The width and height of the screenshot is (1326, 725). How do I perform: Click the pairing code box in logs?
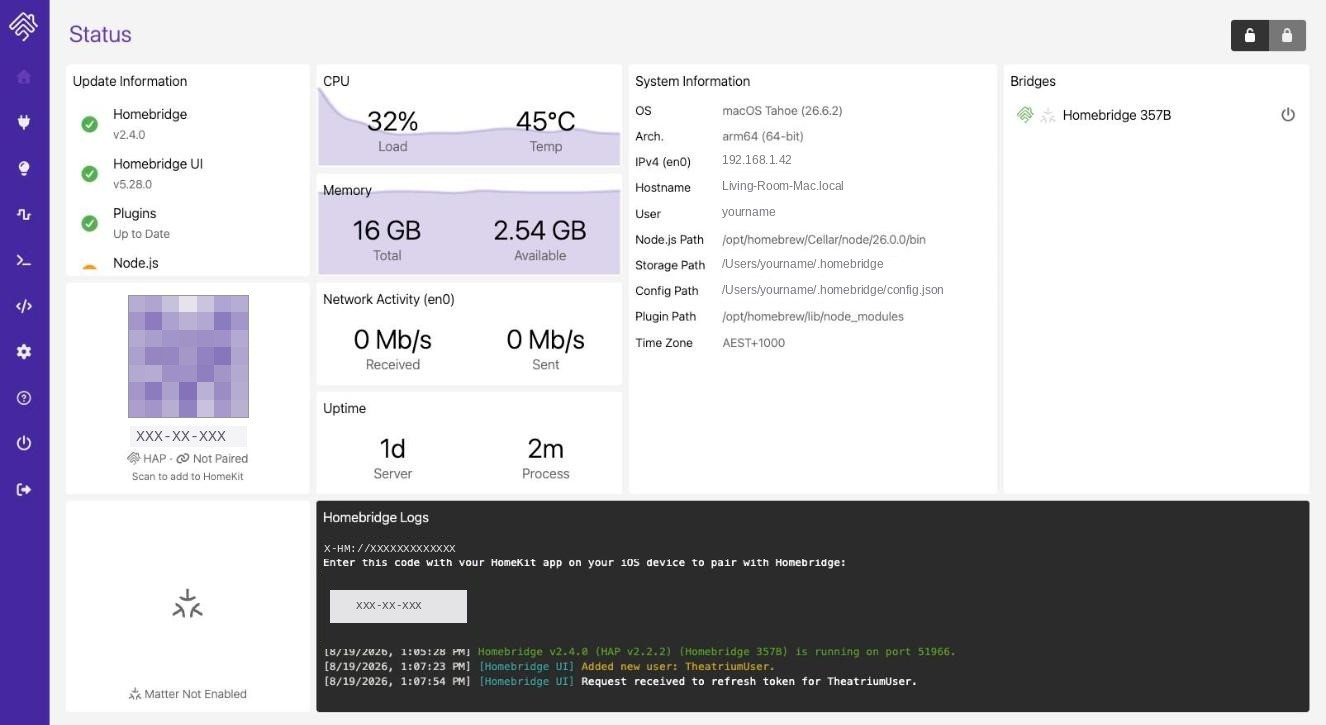398,606
